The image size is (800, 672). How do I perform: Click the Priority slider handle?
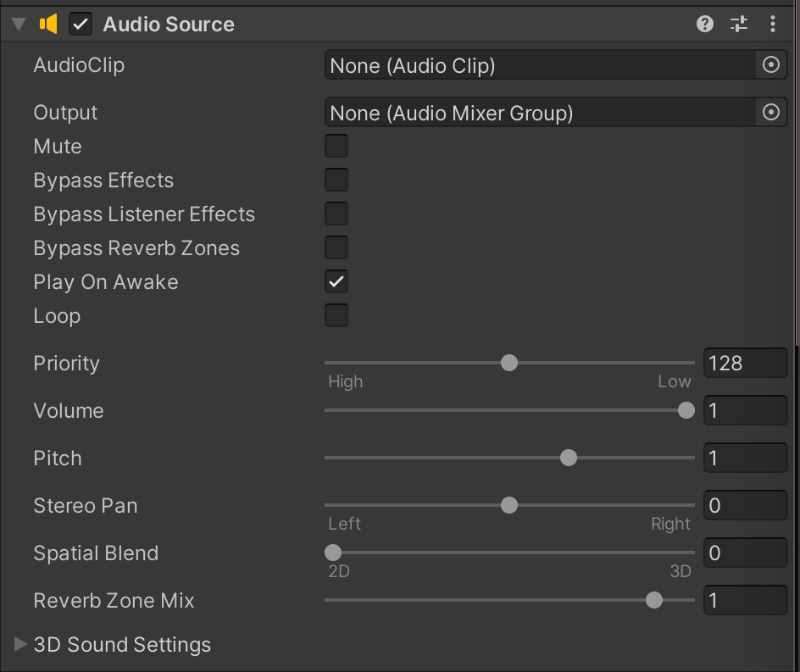(x=509, y=363)
